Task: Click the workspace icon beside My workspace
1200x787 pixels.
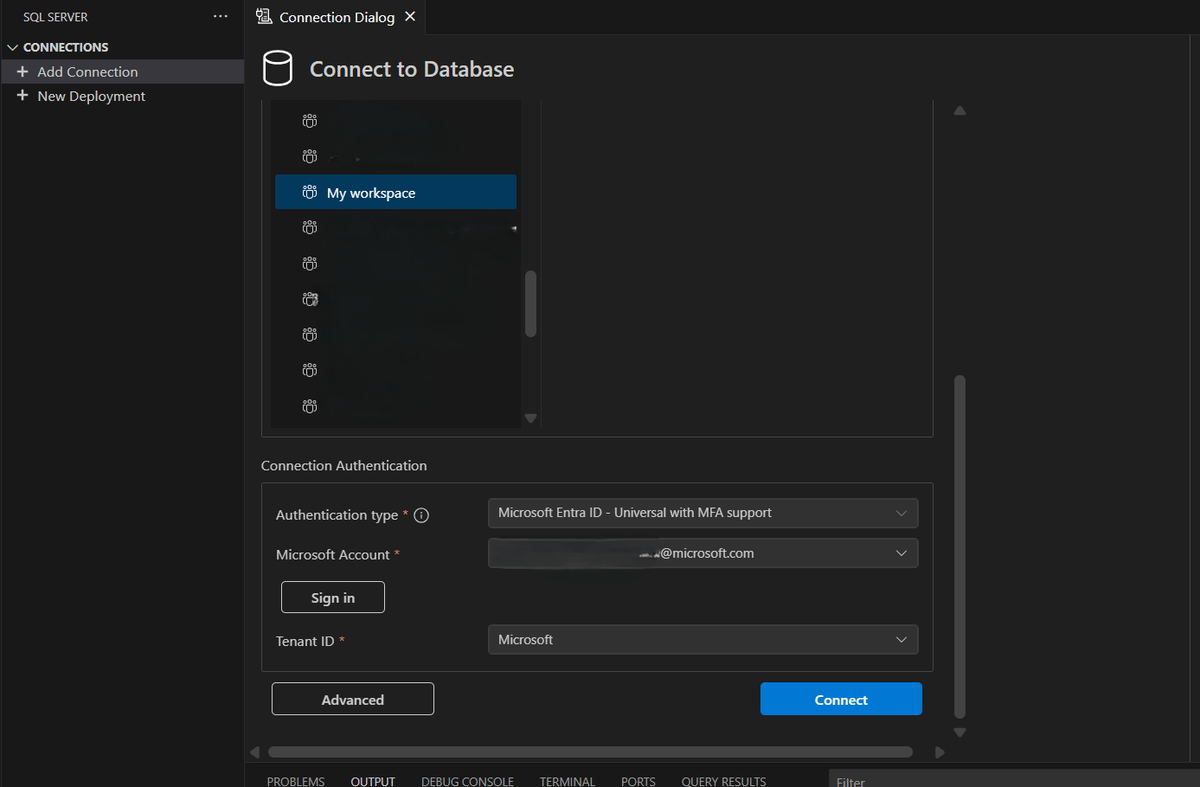Action: click(x=310, y=193)
